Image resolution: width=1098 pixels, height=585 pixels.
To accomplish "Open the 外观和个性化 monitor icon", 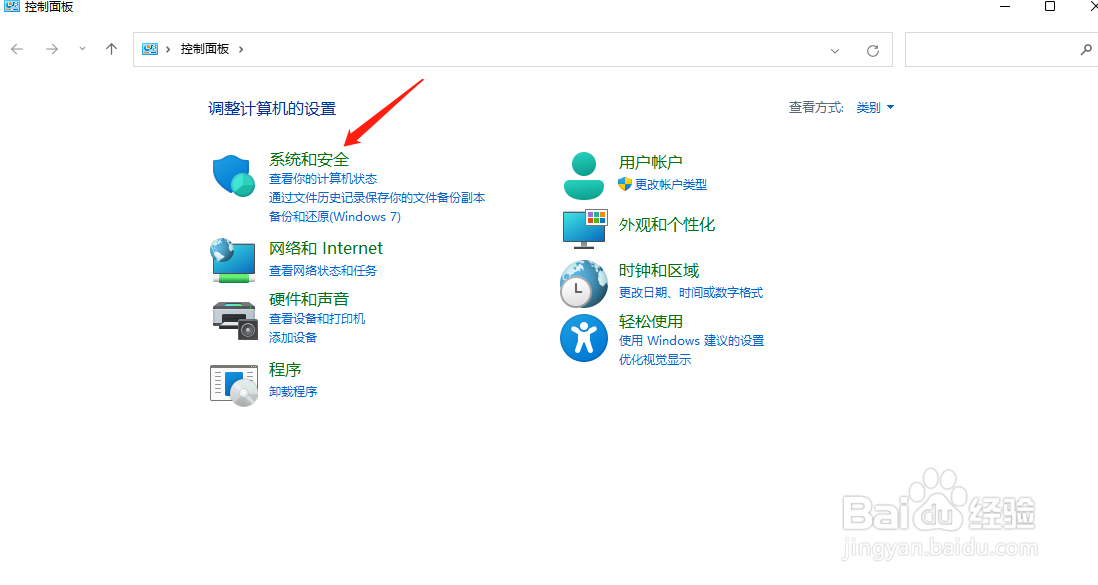I will point(585,228).
